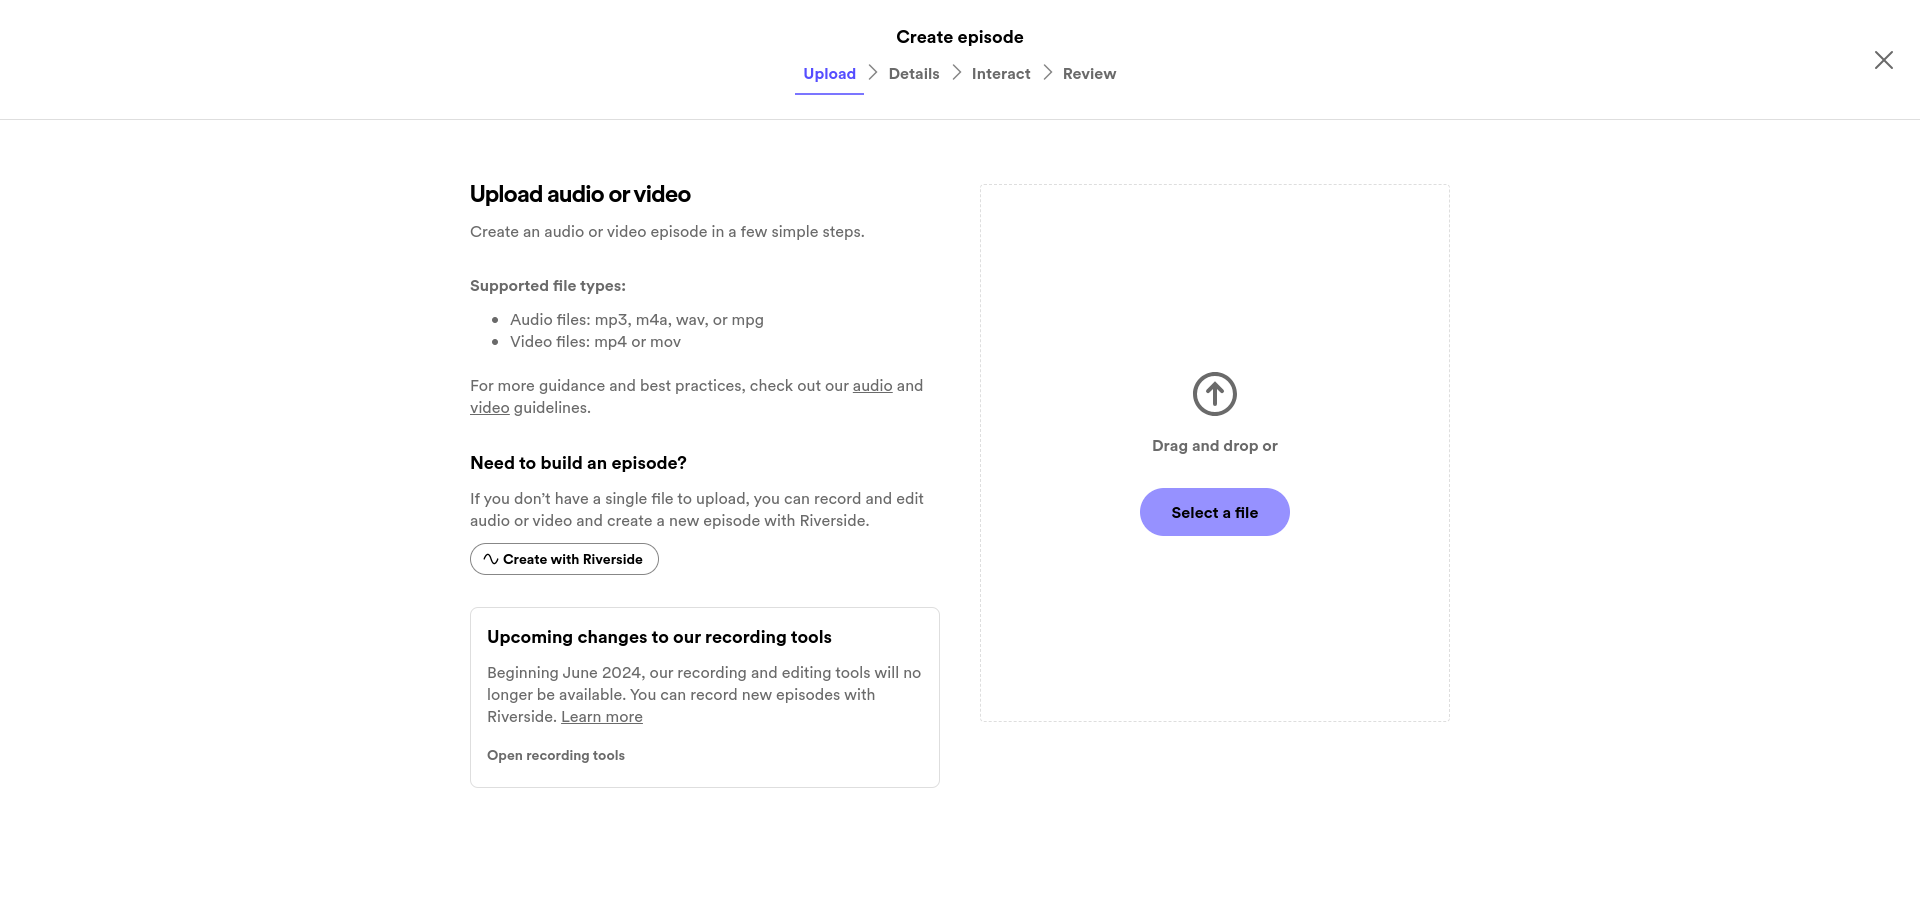Click the chevron between Details and Interact
This screenshot has width=1920, height=911.
[x=955, y=72]
